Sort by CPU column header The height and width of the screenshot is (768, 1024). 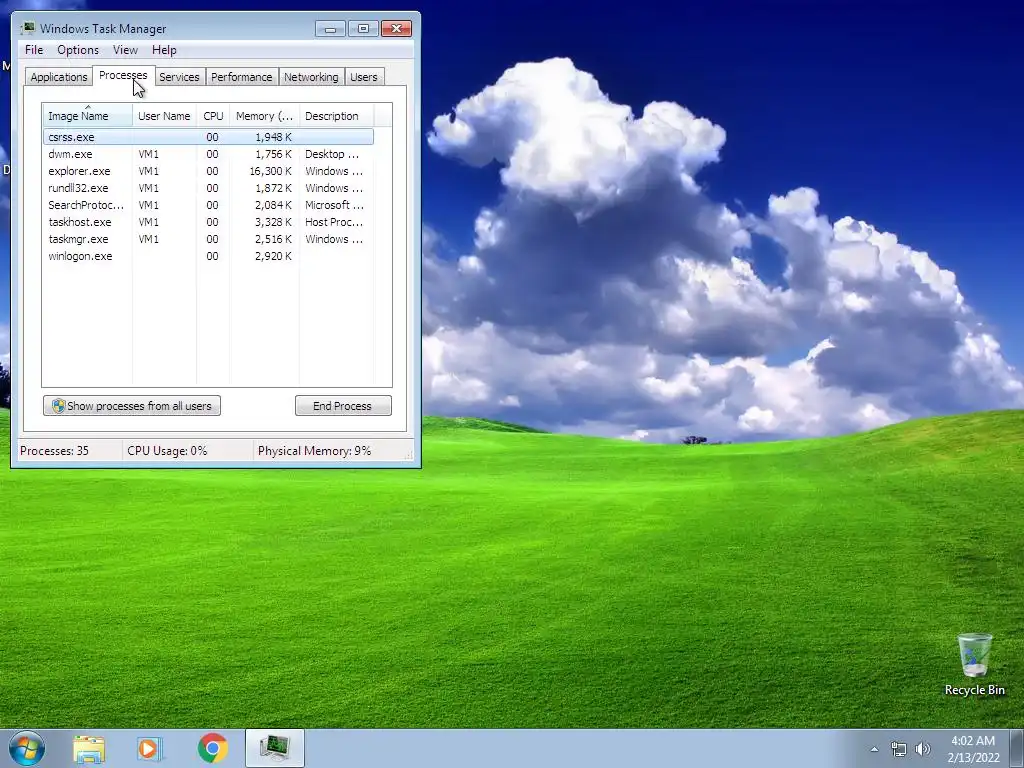click(213, 116)
